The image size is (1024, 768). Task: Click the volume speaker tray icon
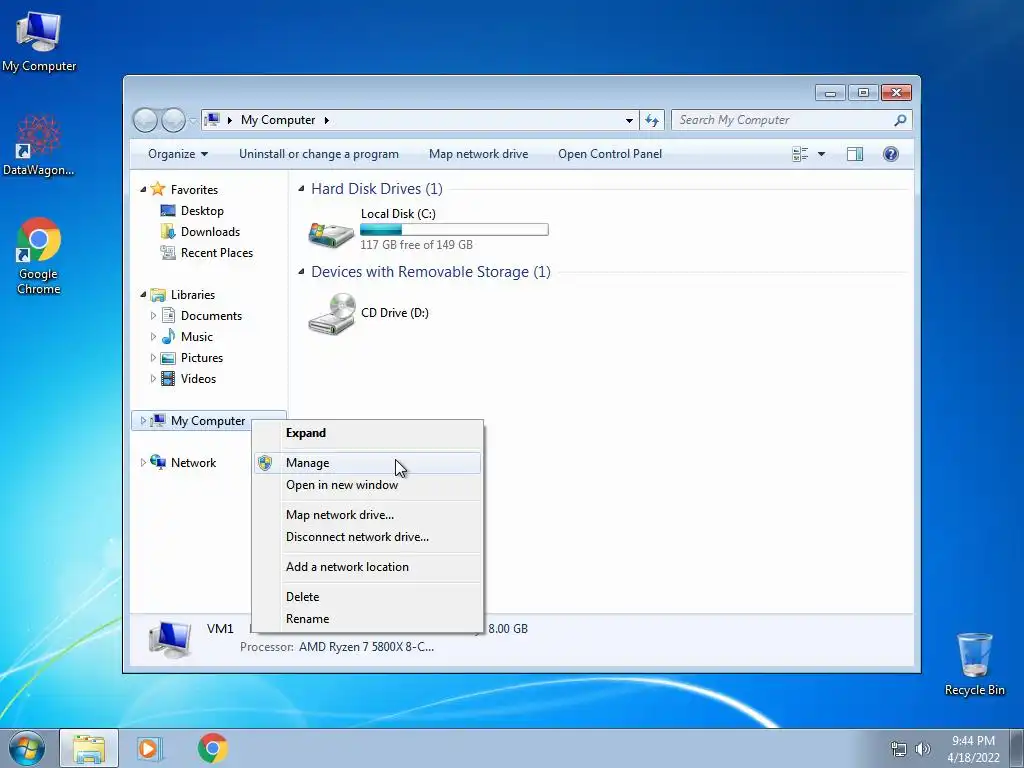922,749
